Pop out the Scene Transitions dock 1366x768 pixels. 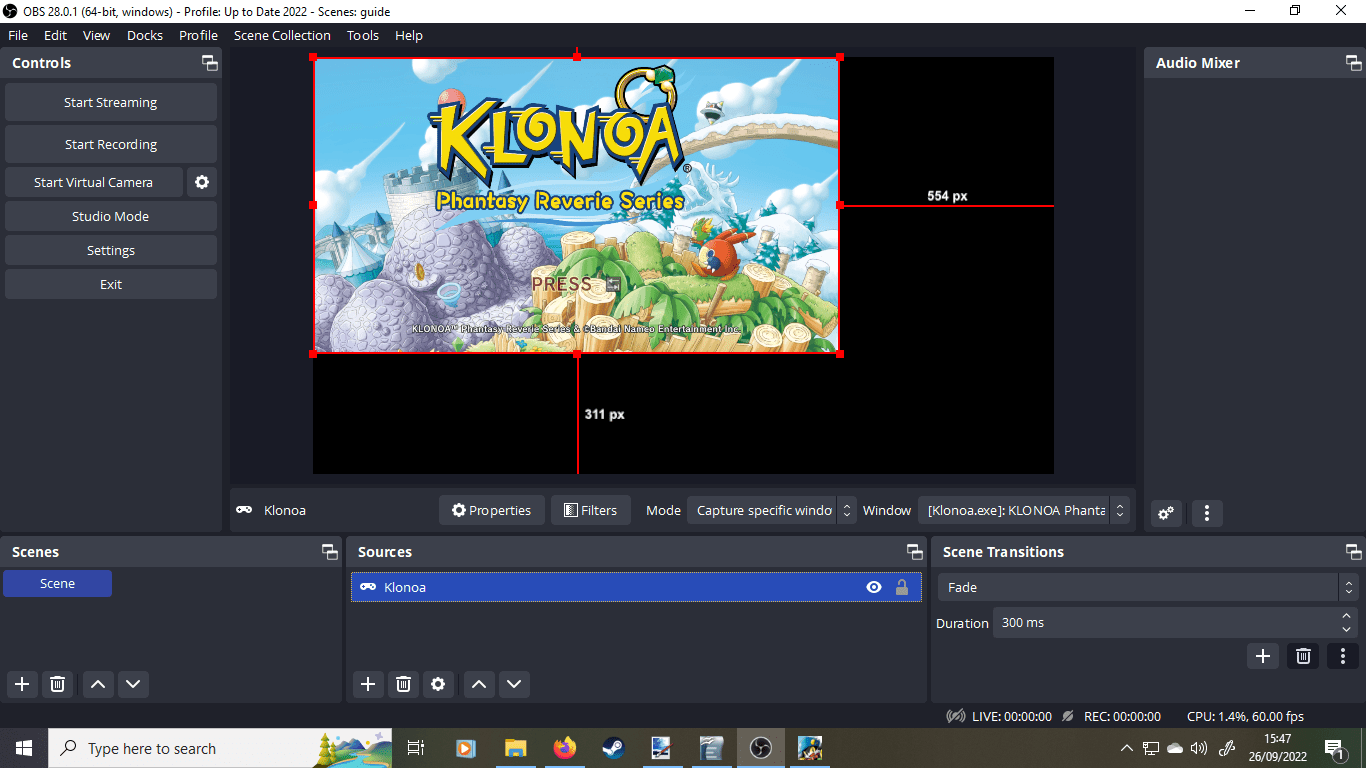(1354, 552)
